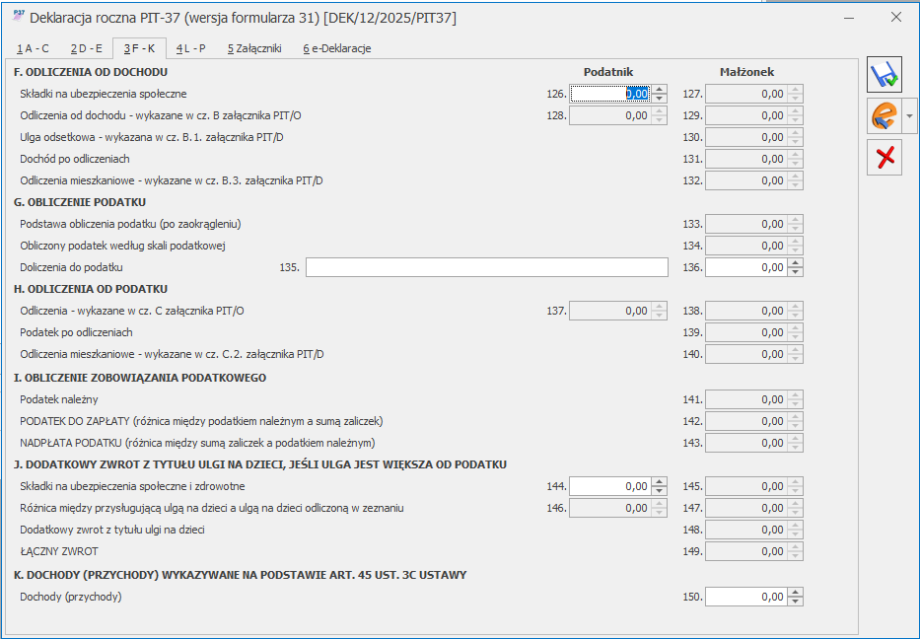This screenshot has height=639, width=920.
Task: Click field 144 social and health contributions
Action: (x=610, y=486)
